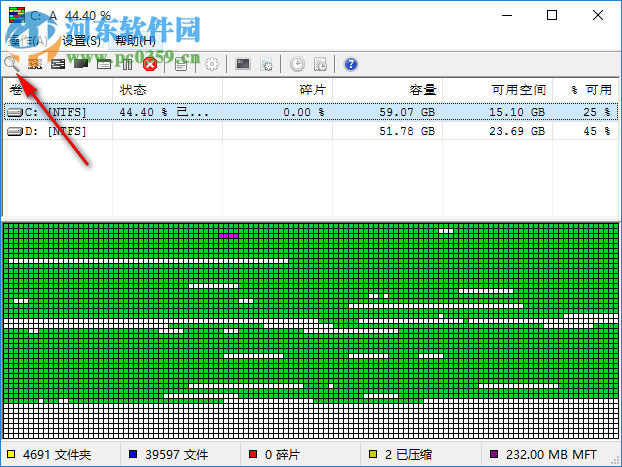This screenshot has width=622, height=467.
Task: Click the Analyze magnifier toolbar icon
Action: 12,64
